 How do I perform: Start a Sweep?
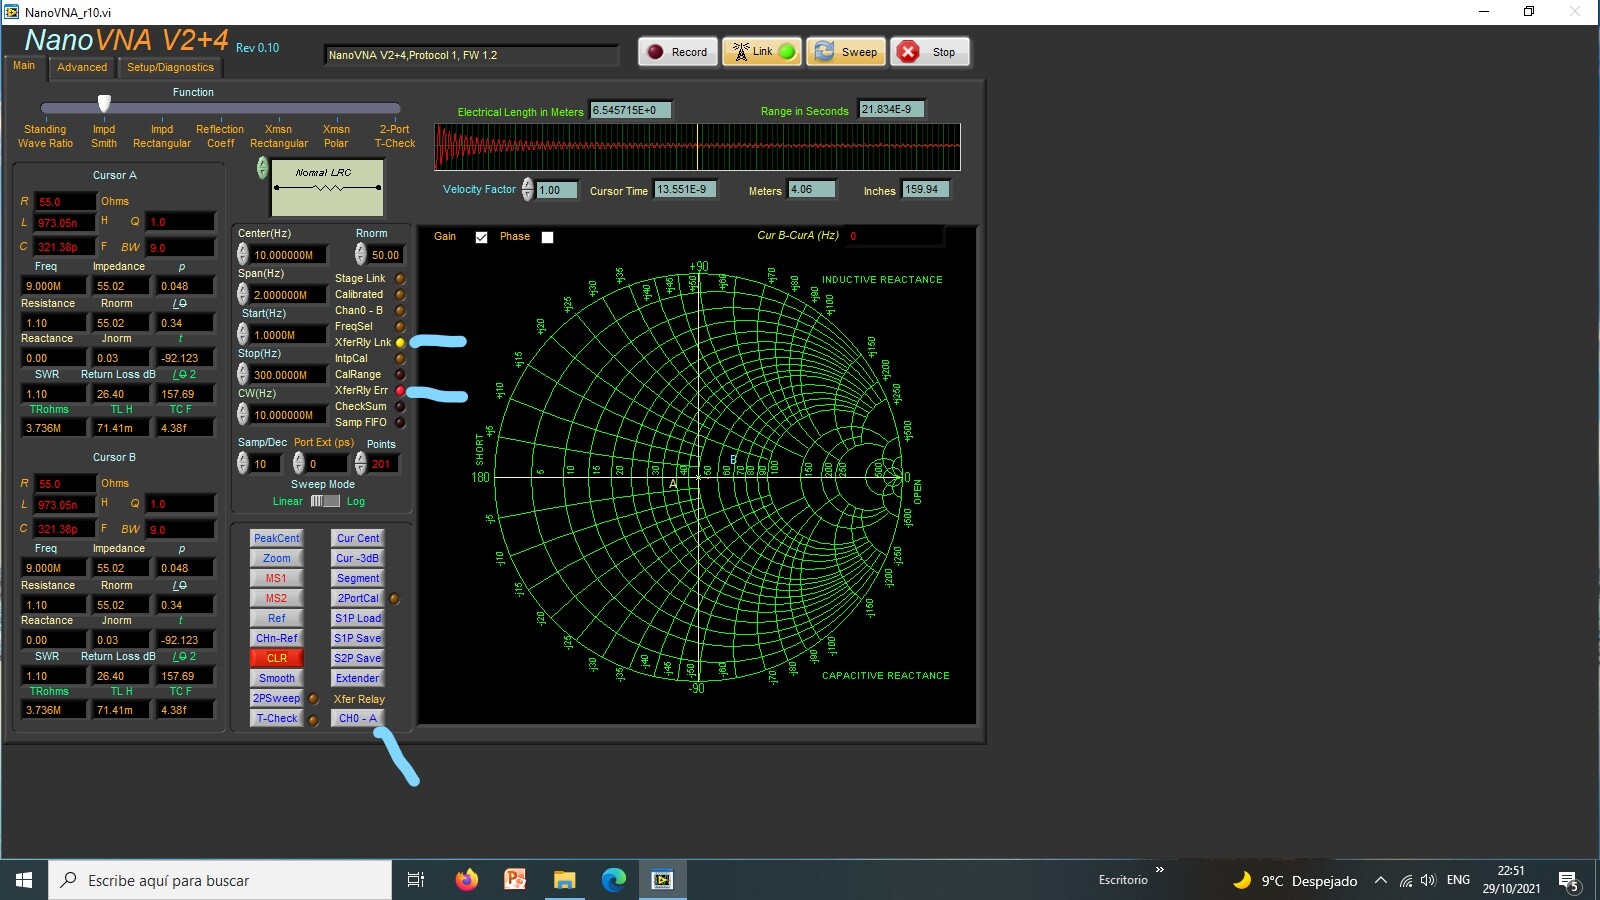pos(846,52)
